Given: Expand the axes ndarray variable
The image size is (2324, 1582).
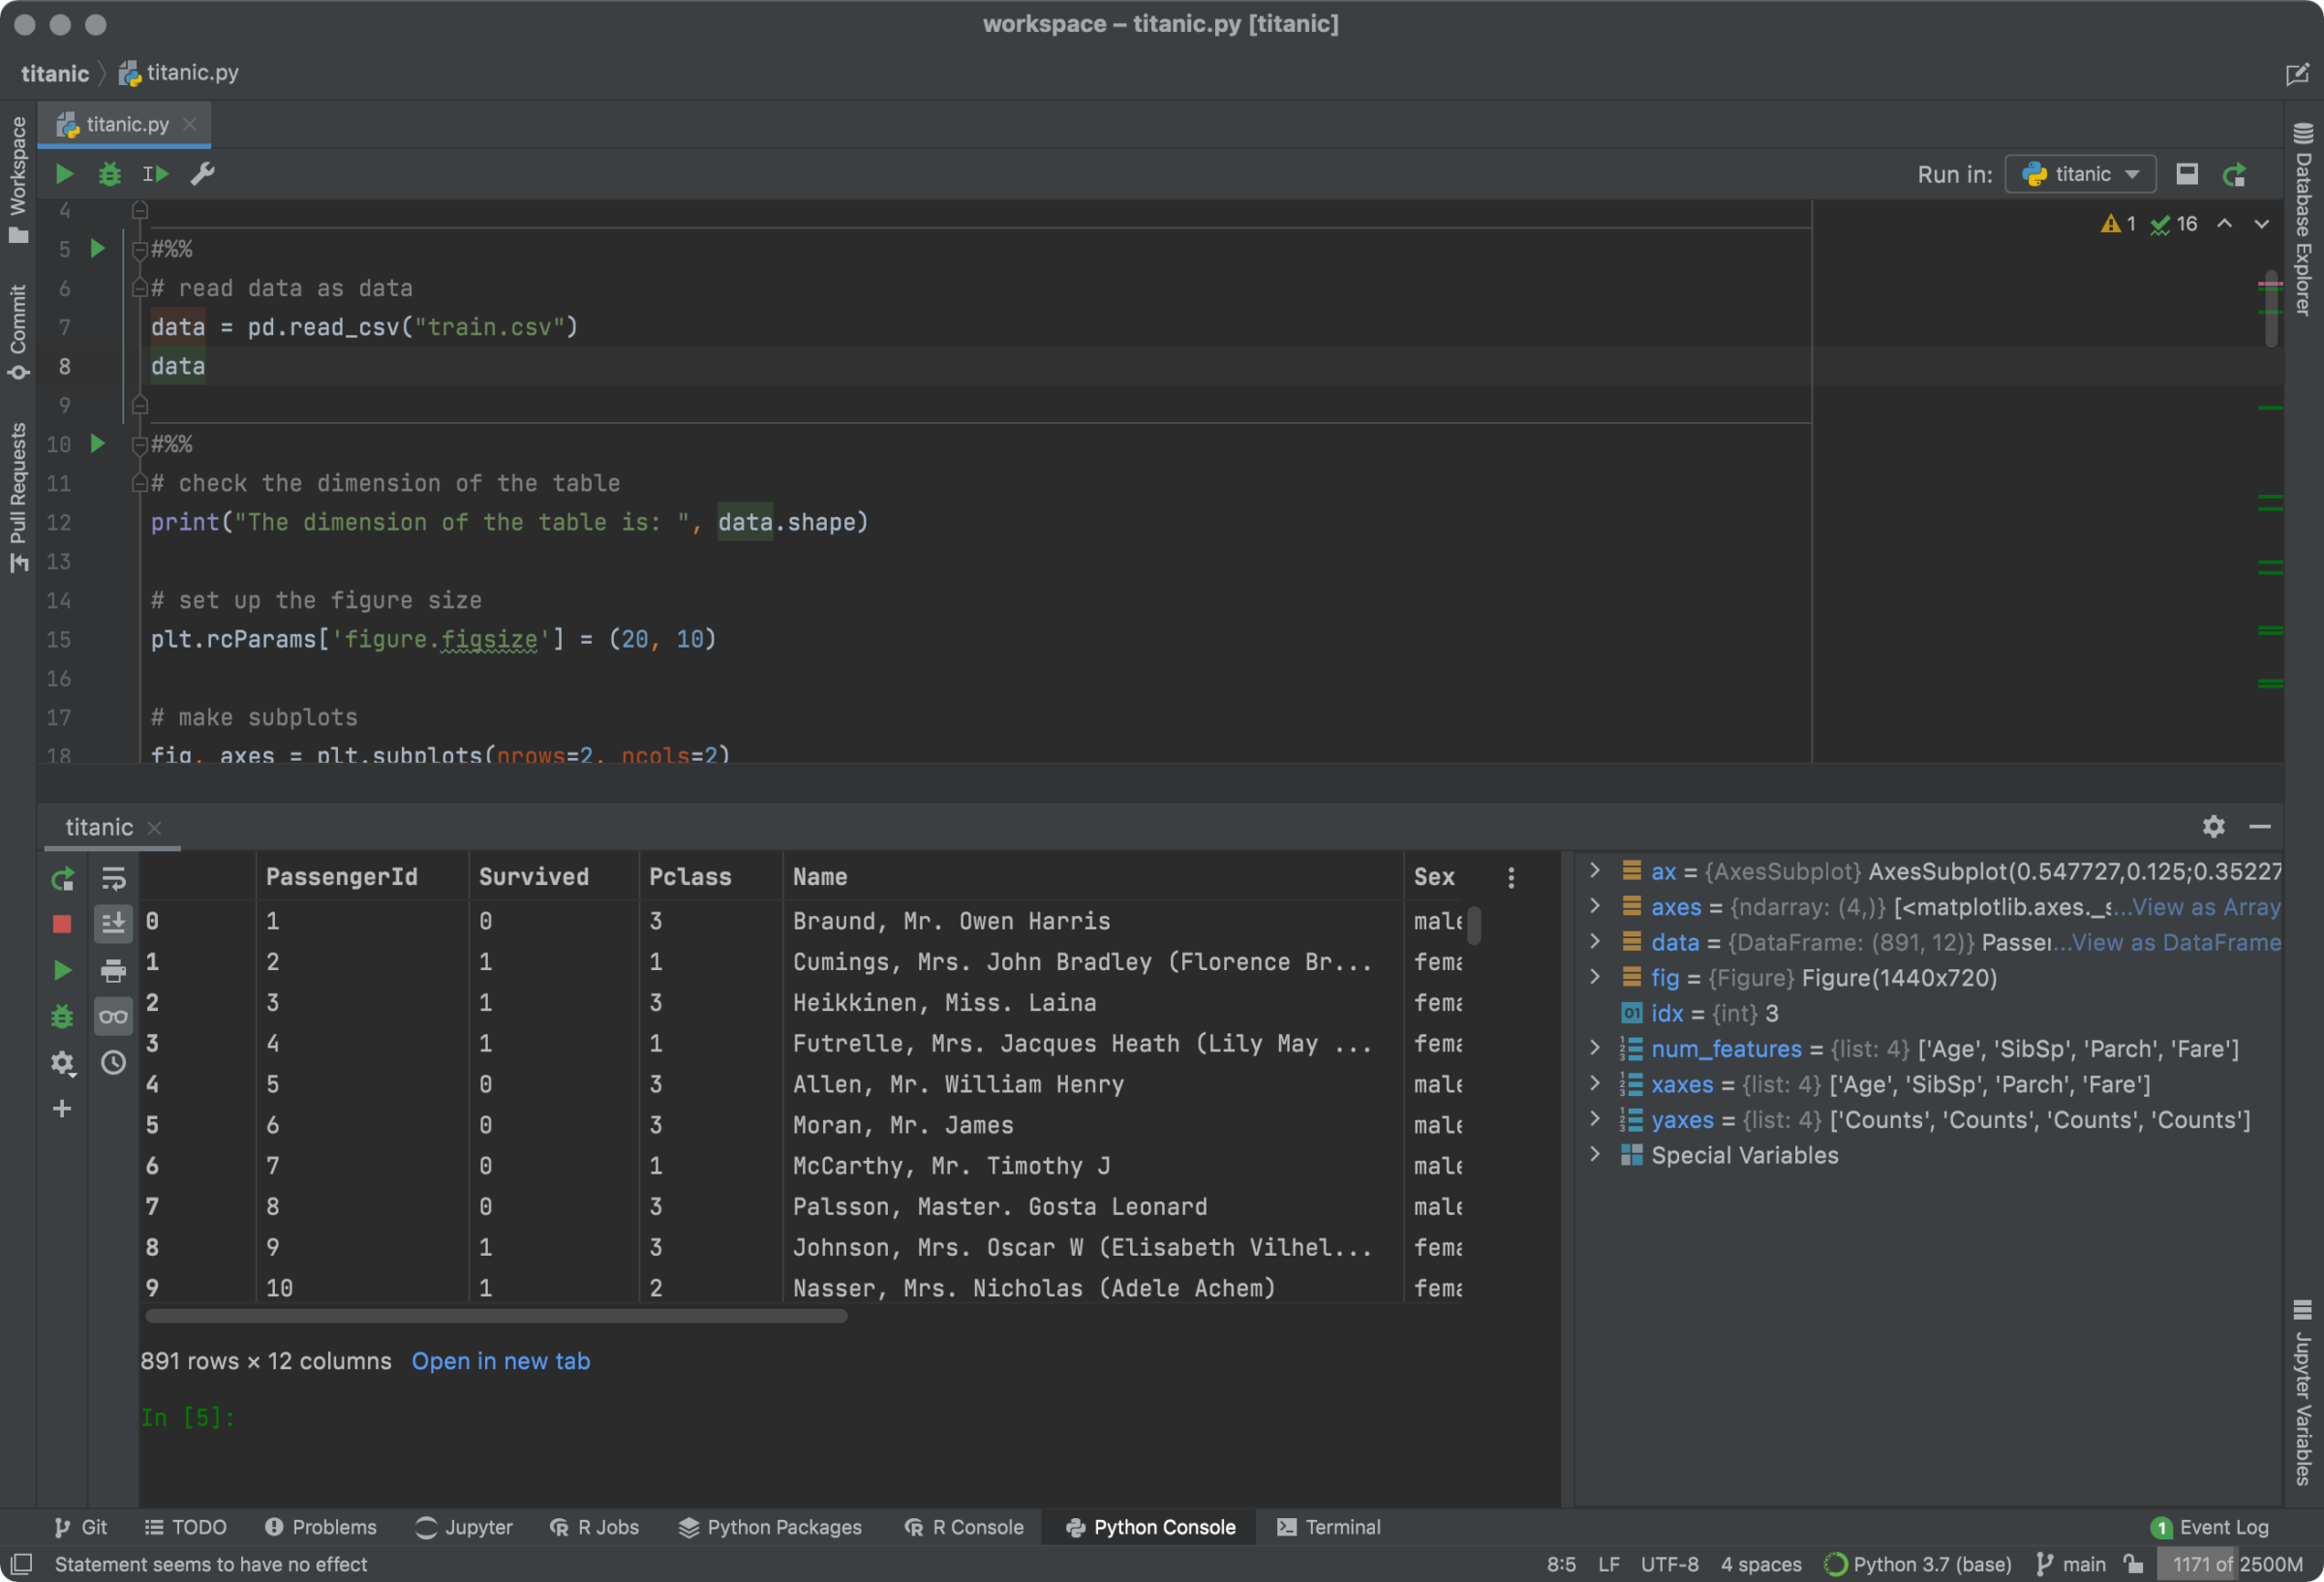Looking at the screenshot, I should pyautogui.click(x=1595, y=907).
